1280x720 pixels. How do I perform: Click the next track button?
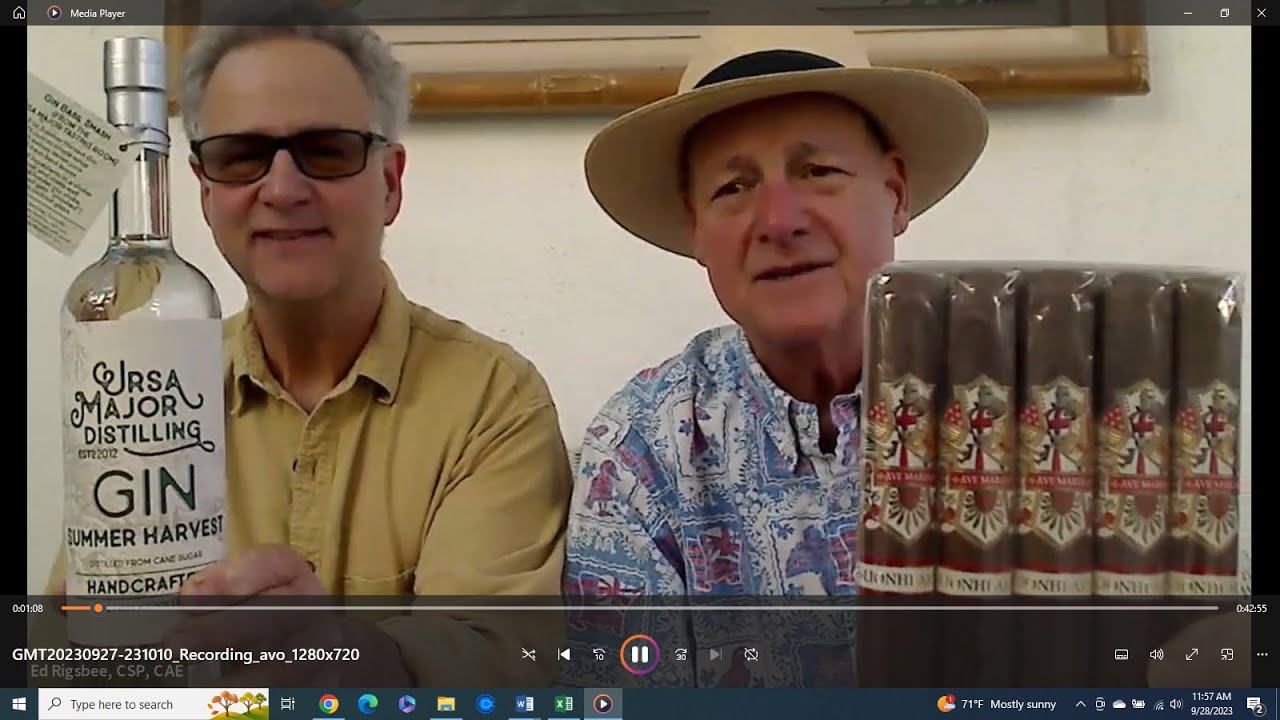(x=715, y=655)
